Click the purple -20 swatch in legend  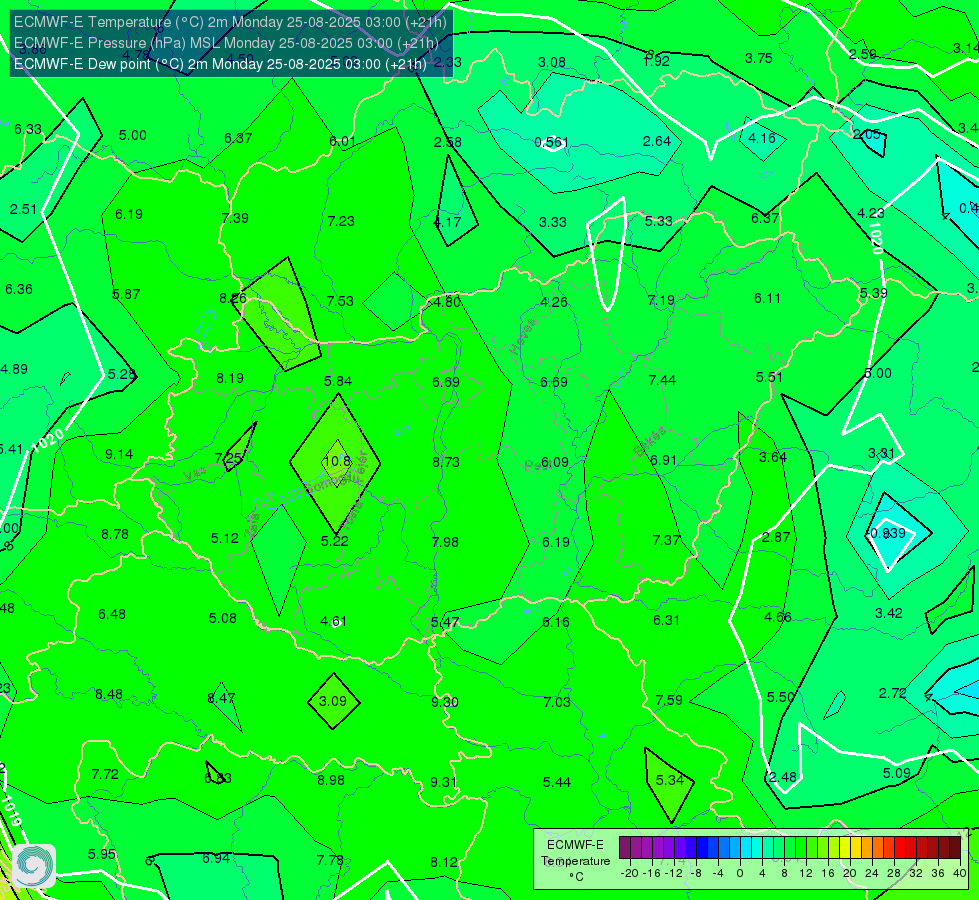[625, 848]
